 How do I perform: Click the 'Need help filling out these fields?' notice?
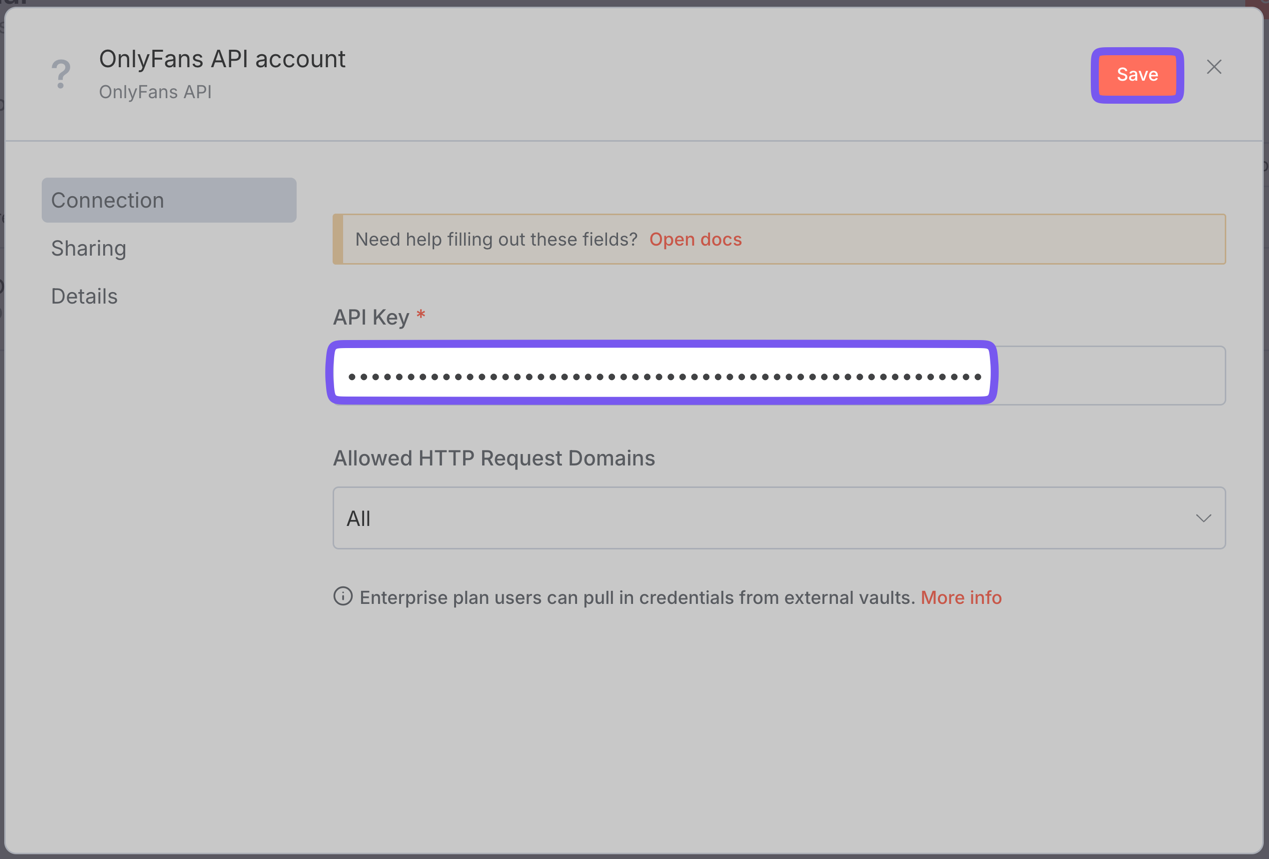coord(496,239)
